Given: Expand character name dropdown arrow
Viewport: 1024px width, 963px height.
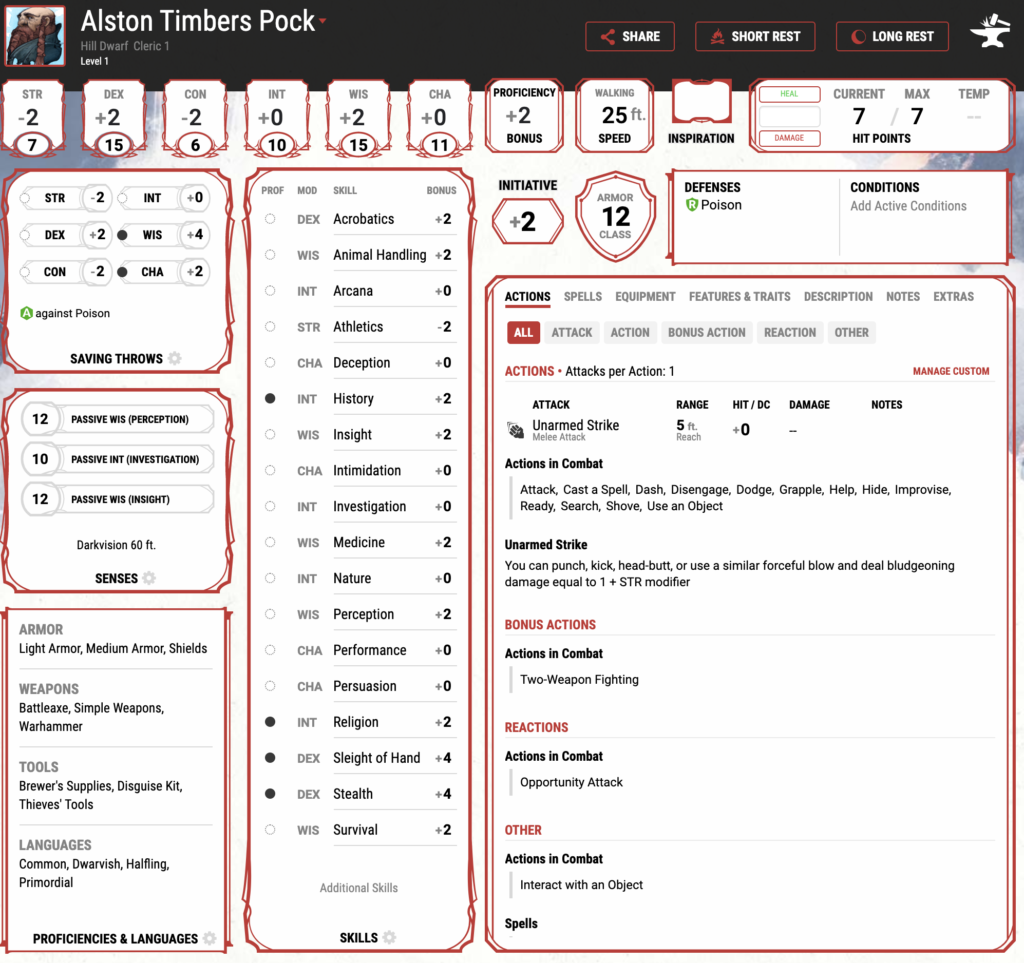Looking at the screenshot, I should coord(323,22).
